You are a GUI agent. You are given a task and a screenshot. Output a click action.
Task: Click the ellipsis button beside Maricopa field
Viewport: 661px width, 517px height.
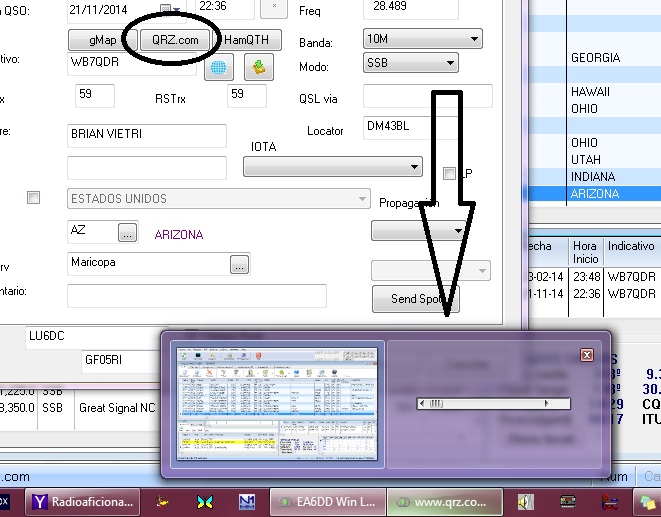239,265
